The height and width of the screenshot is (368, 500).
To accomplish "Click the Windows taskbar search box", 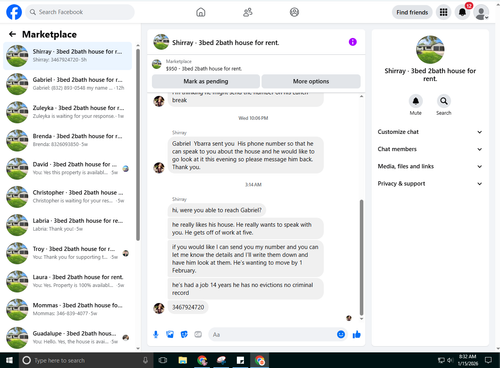I will pyautogui.click(x=85, y=360).
